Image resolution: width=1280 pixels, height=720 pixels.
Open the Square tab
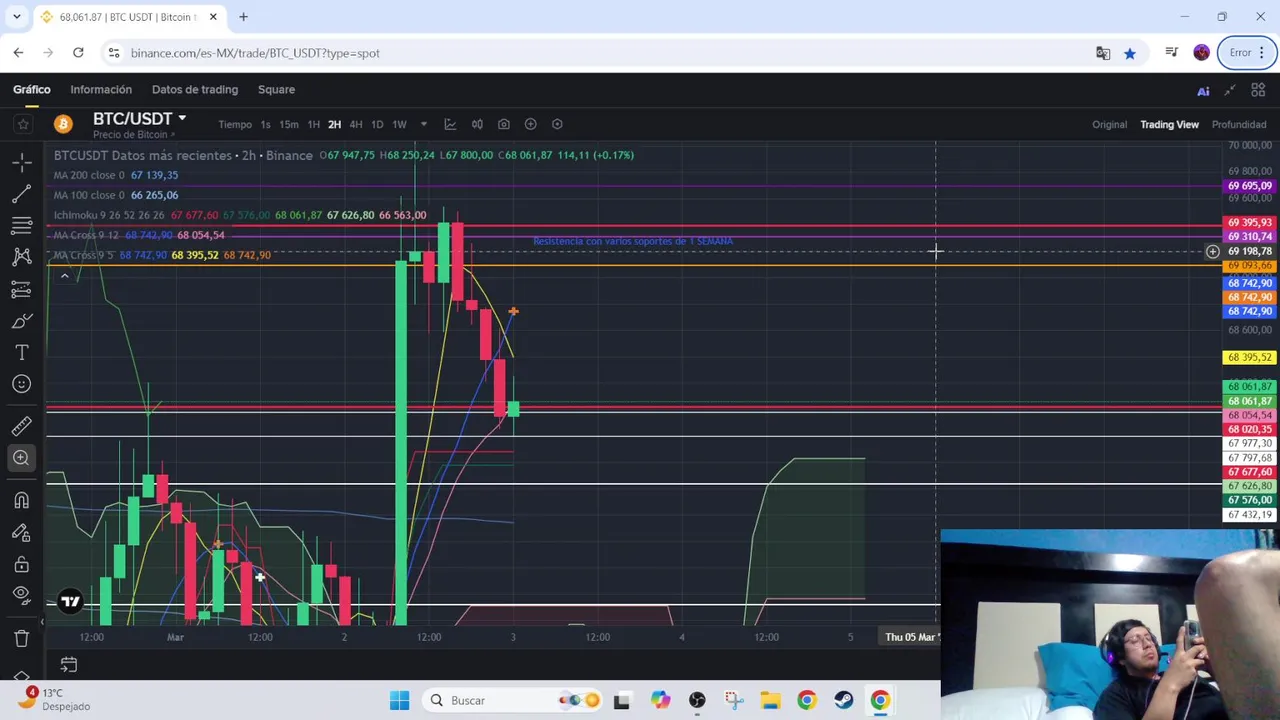(x=276, y=90)
